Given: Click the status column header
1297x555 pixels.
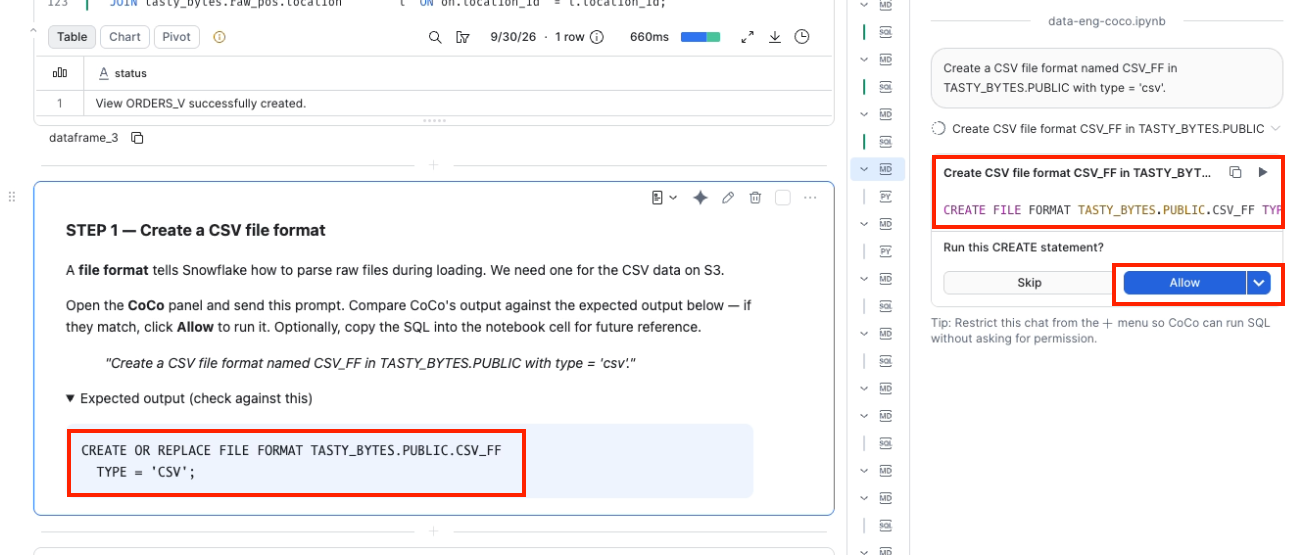Looking at the screenshot, I should (x=130, y=73).
